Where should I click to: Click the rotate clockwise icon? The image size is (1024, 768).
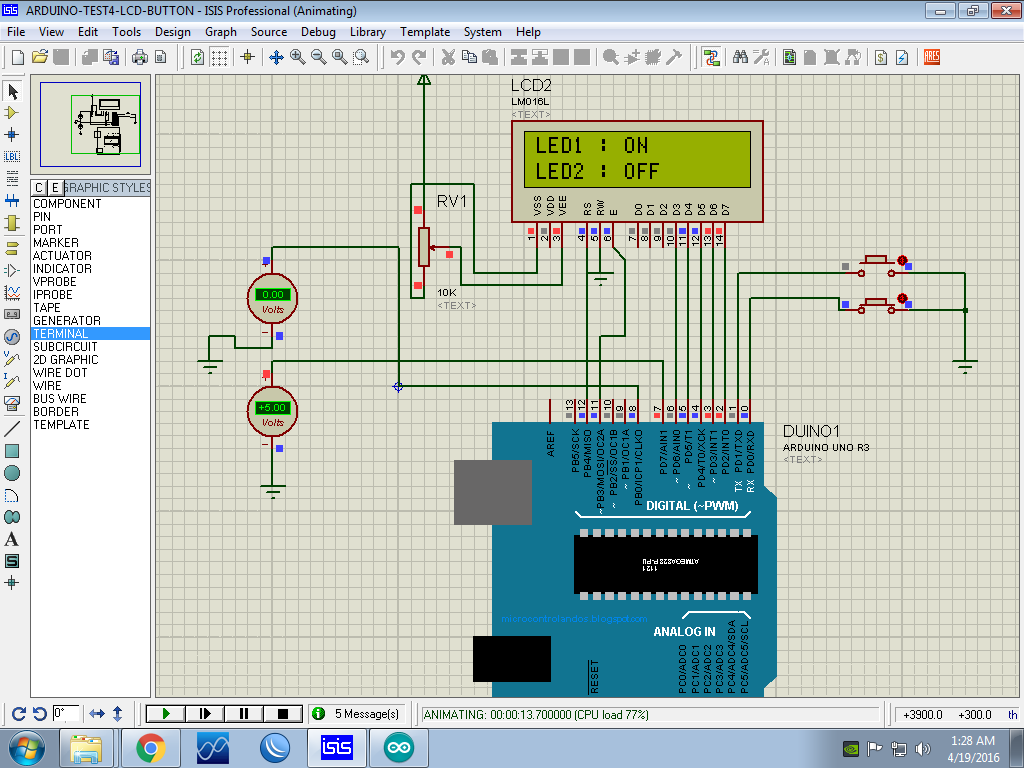click(x=19, y=714)
